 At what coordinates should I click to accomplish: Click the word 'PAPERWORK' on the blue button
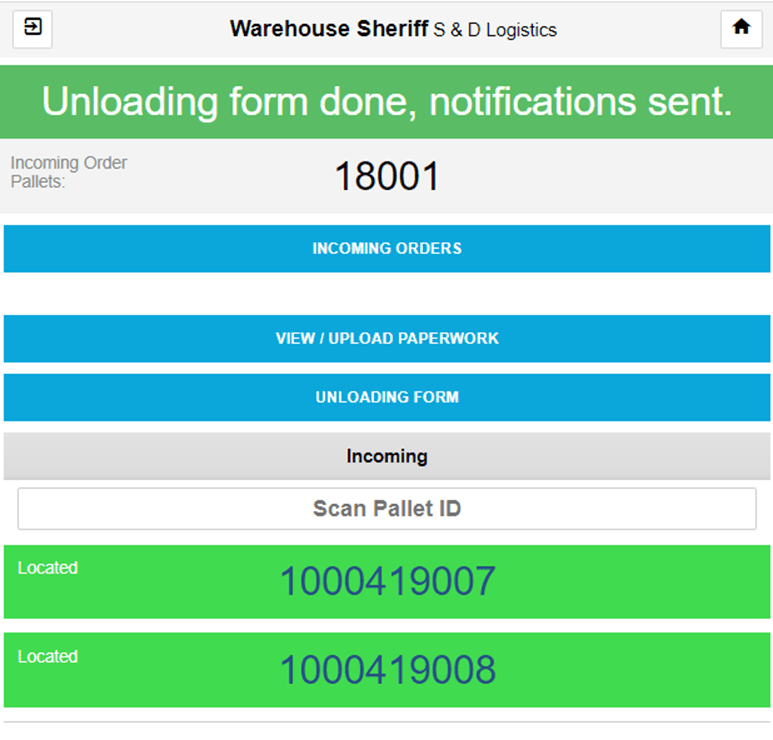pos(449,339)
